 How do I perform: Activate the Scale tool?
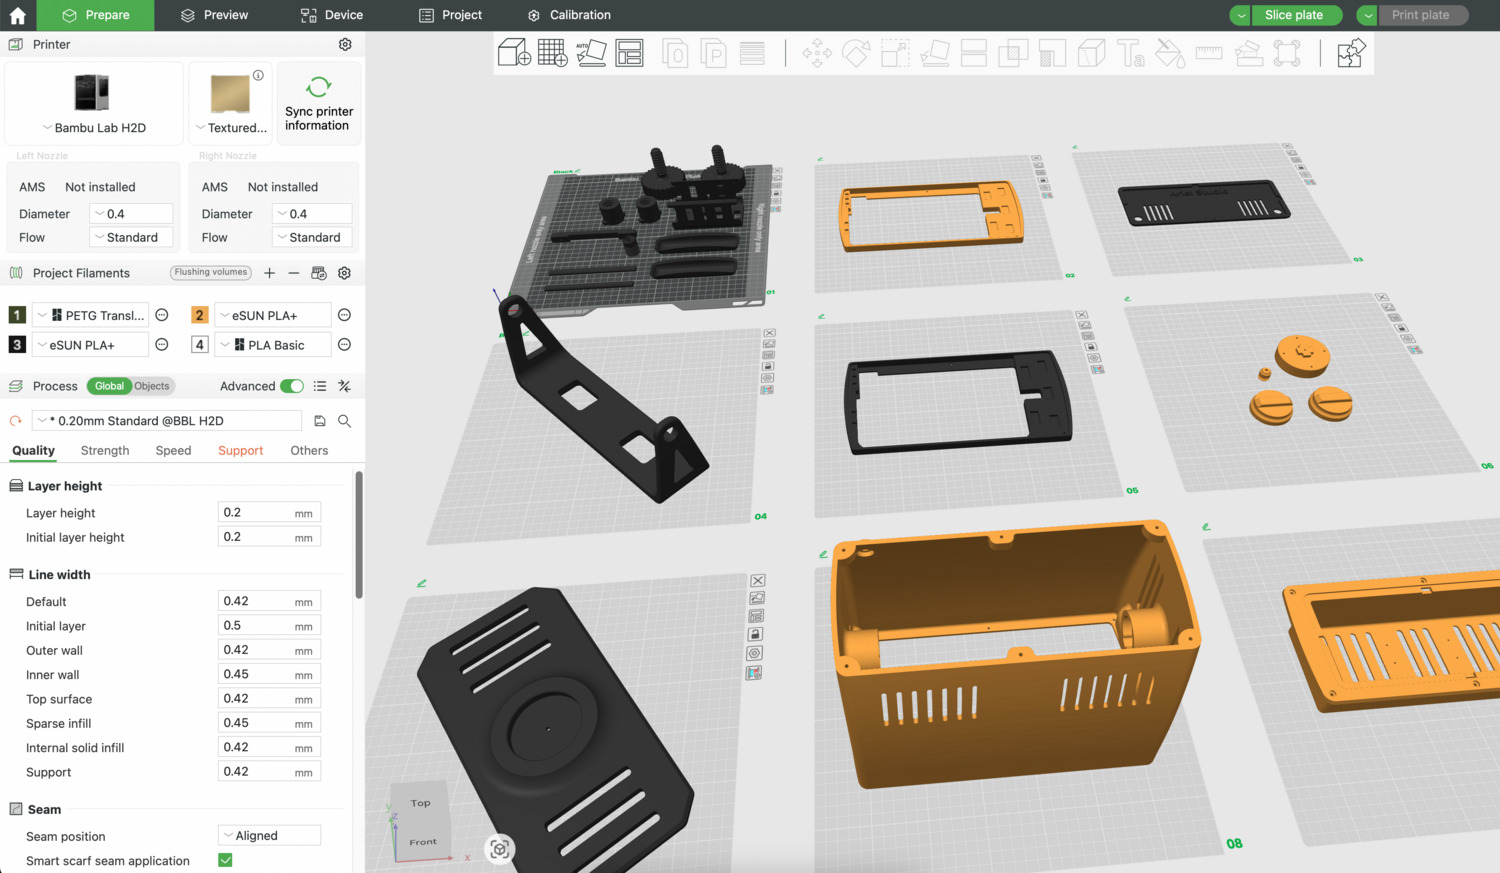click(x=895, y=52)
